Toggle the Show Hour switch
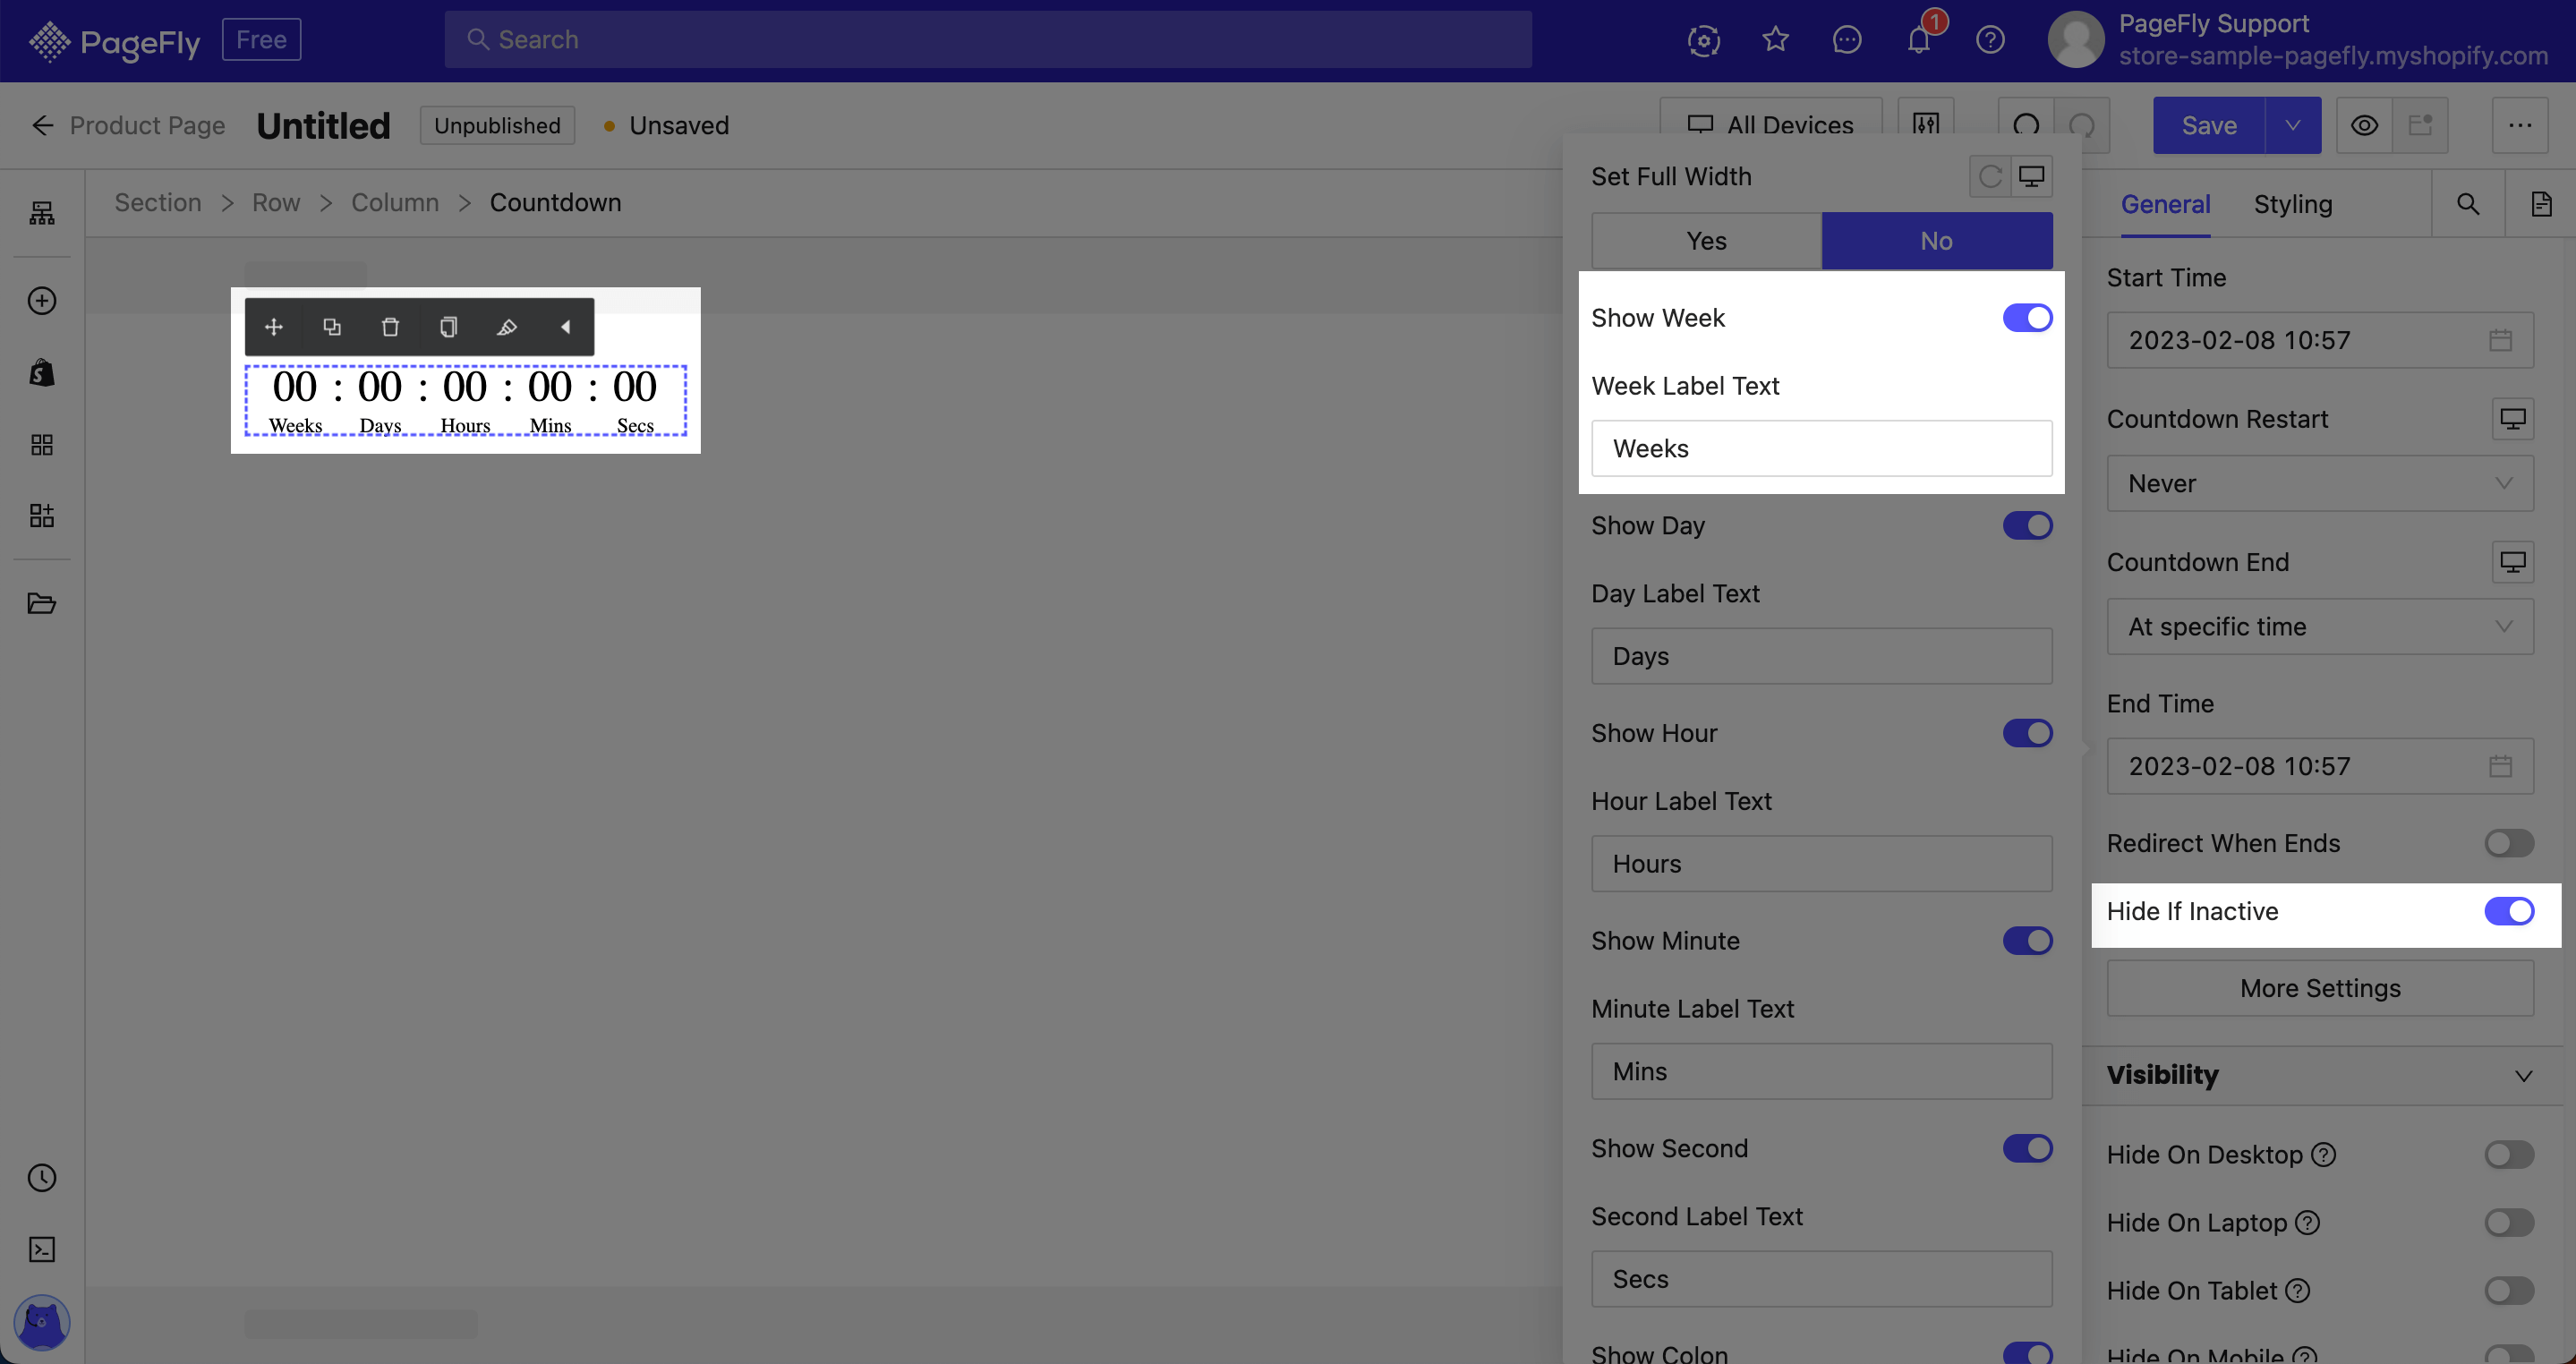The height and width of the screenshot is (1364, 2576). 2028,734
